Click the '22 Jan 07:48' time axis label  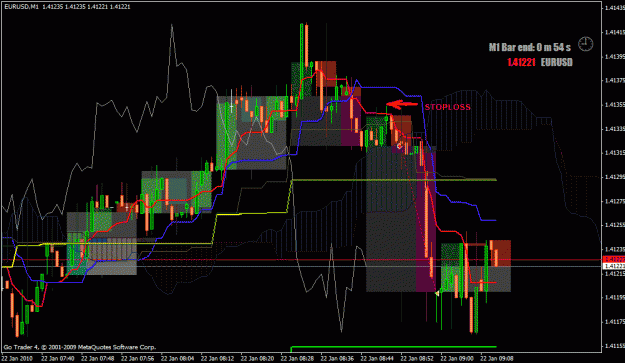pos(97,358)
